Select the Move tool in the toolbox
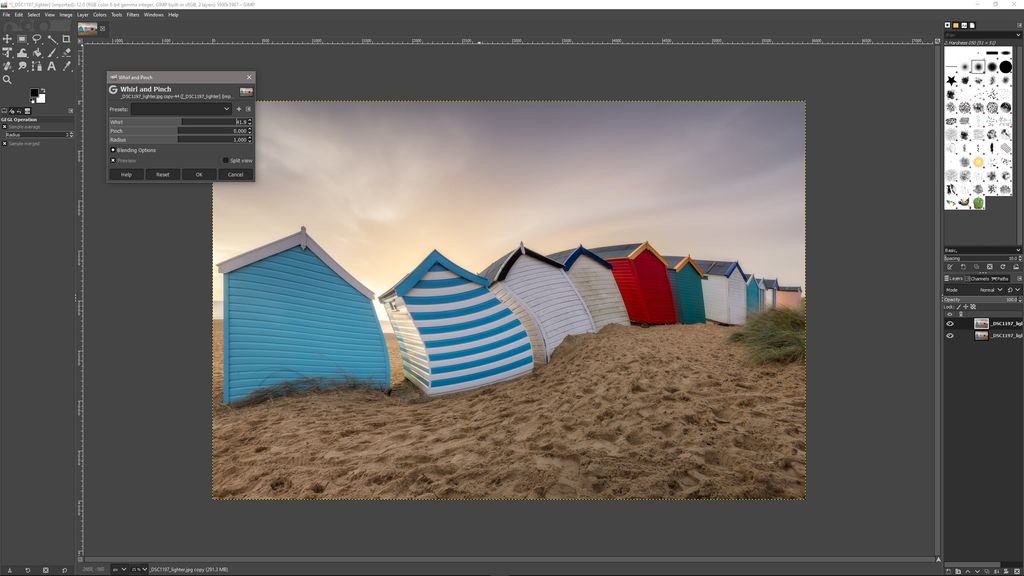 (x=7, y=38)
